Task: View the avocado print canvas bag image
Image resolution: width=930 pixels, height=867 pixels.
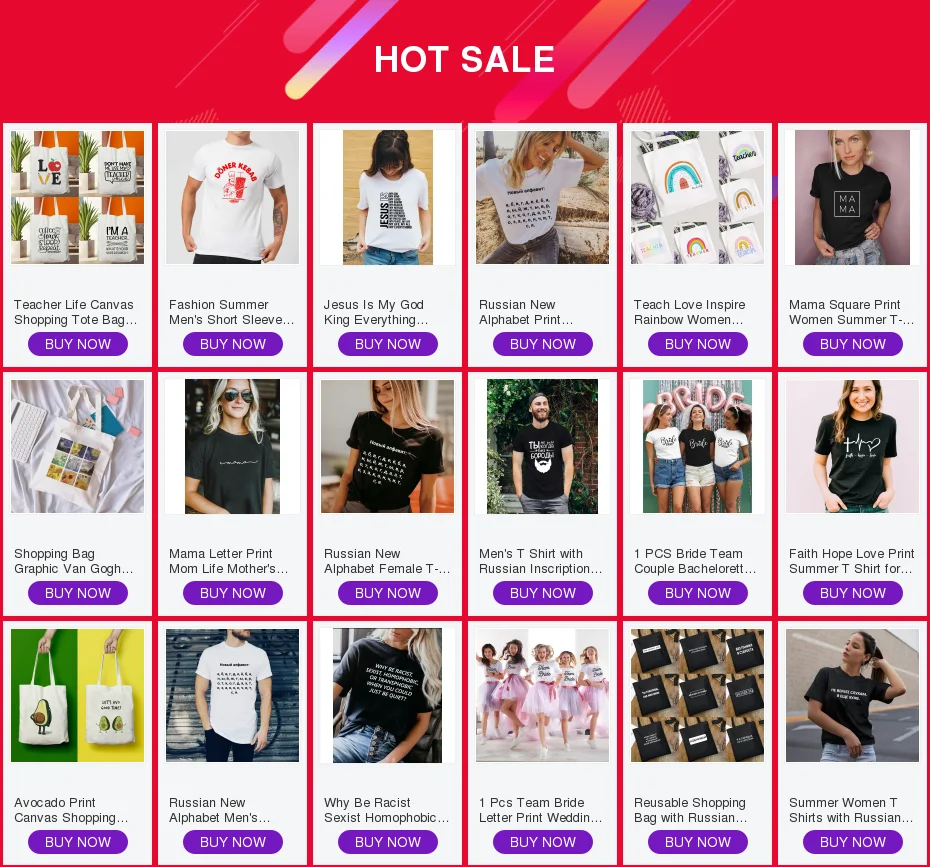Action: coord(77,696)
